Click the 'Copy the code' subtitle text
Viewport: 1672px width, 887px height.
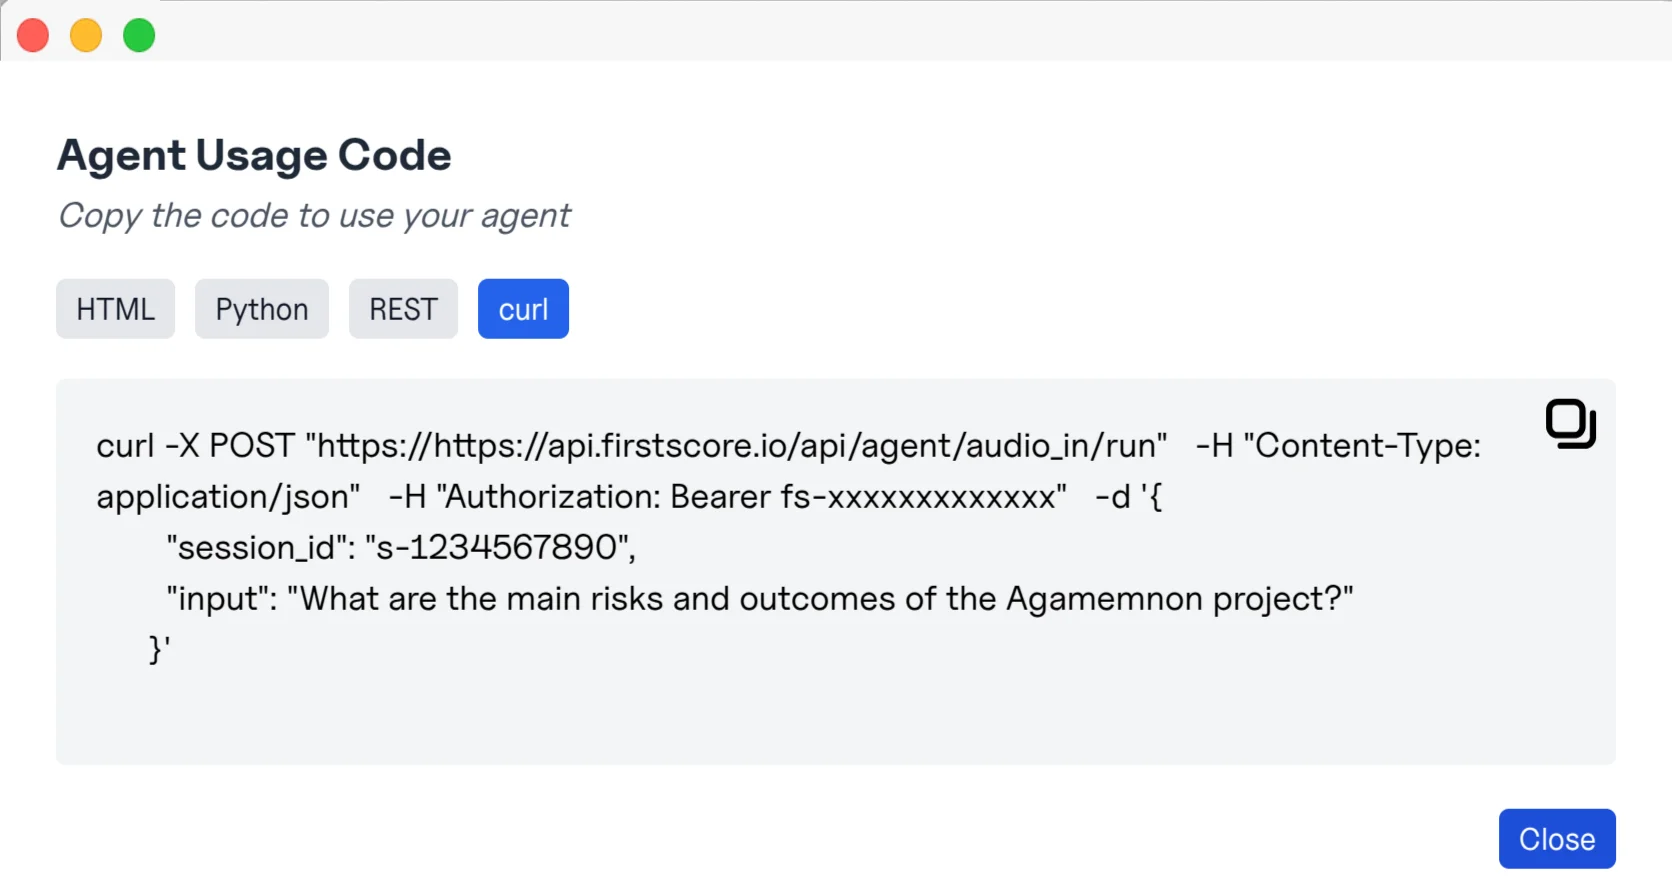click(314, 216)
